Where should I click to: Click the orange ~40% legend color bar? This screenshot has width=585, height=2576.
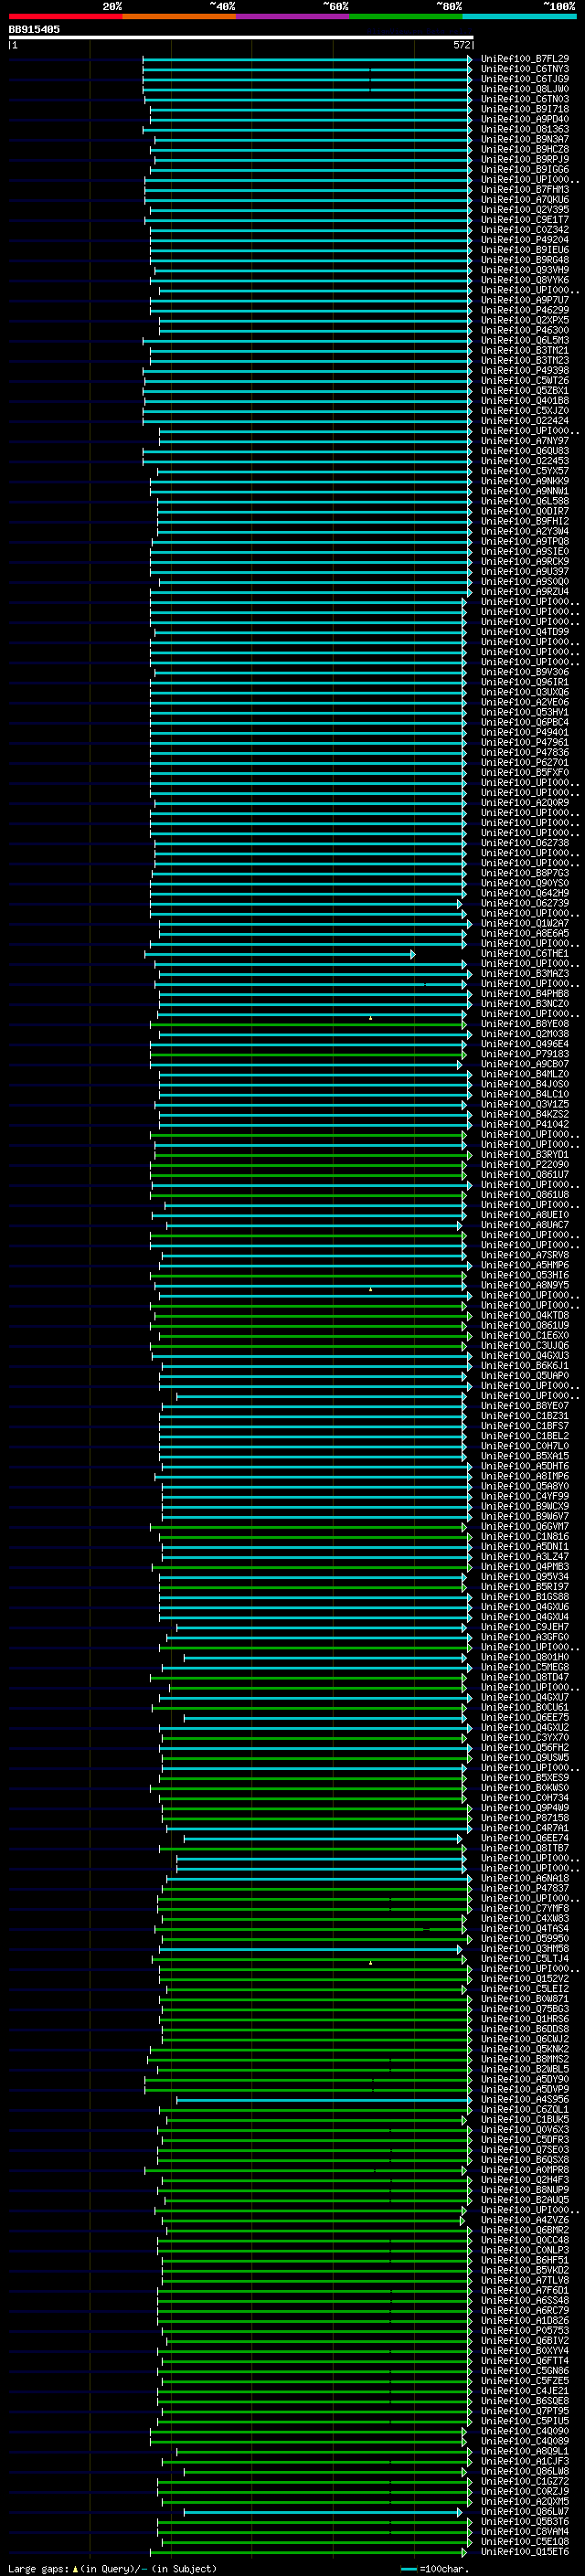[179, 16]
